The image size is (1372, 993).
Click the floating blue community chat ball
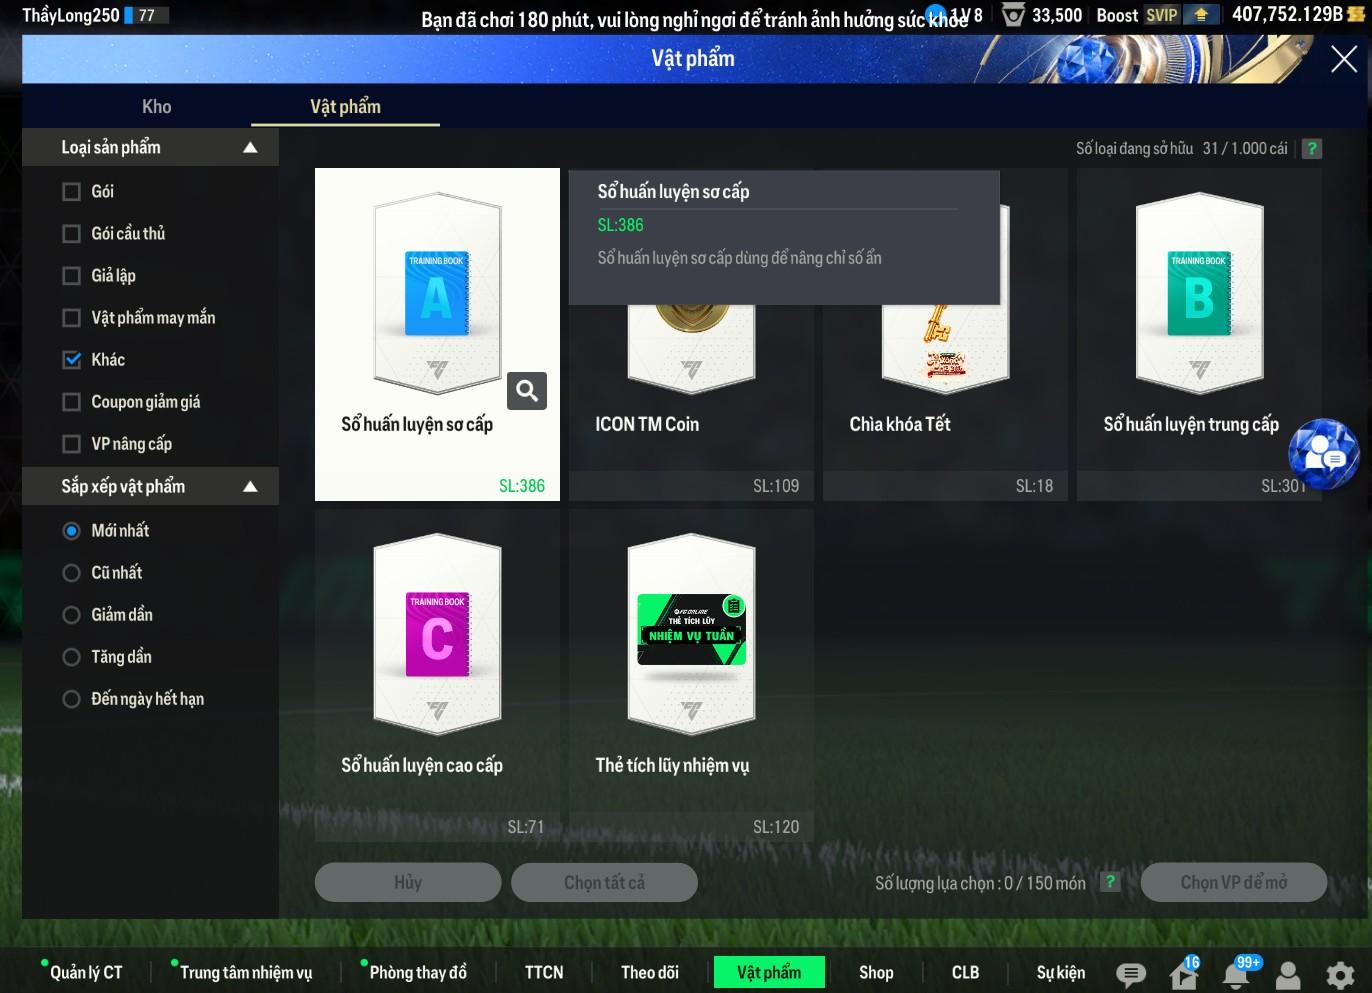pyautogui.click(x=1323, y=454)
